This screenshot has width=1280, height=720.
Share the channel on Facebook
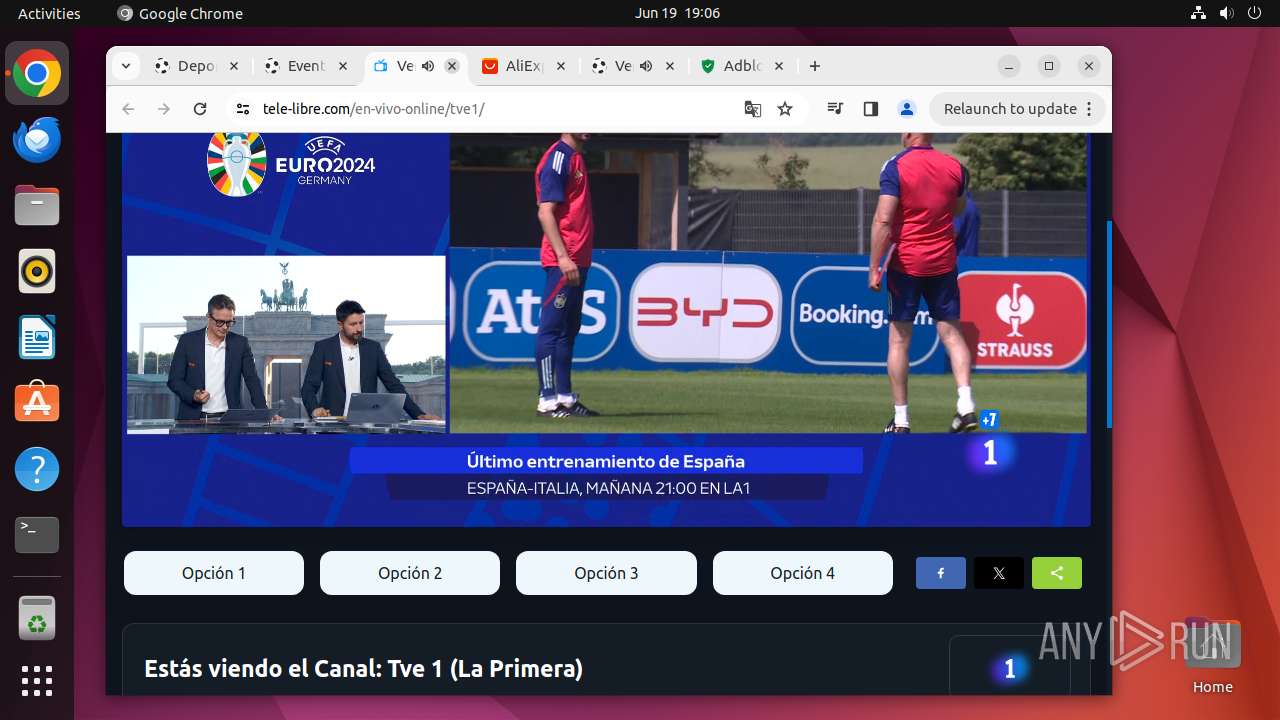[x=941, y=573]
